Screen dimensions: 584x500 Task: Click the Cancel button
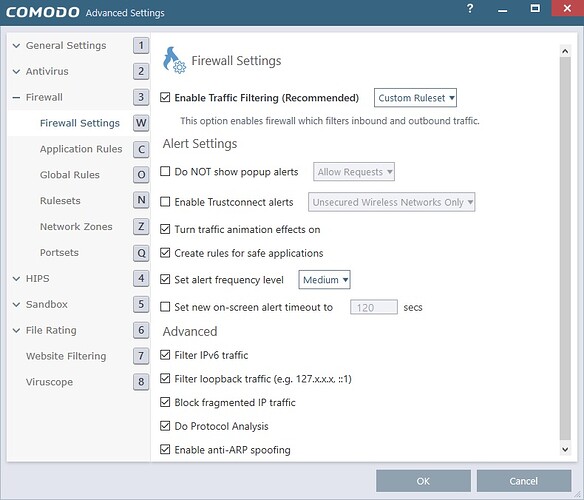coord(524,481)
